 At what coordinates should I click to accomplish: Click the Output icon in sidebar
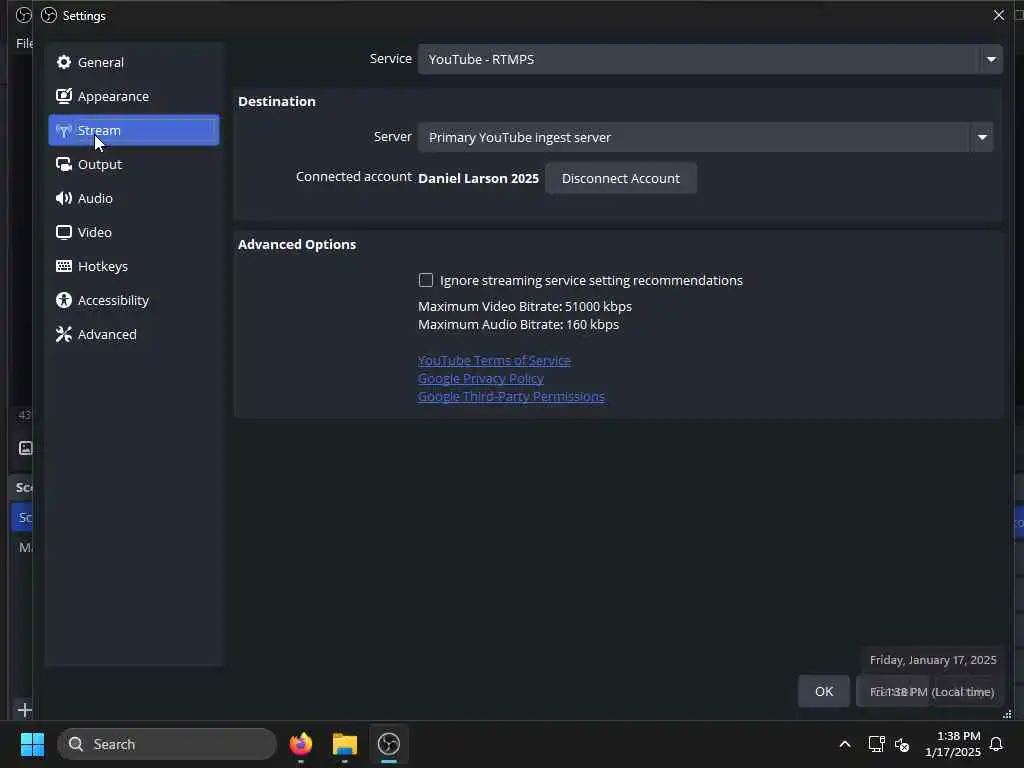(x=63, y=164)
